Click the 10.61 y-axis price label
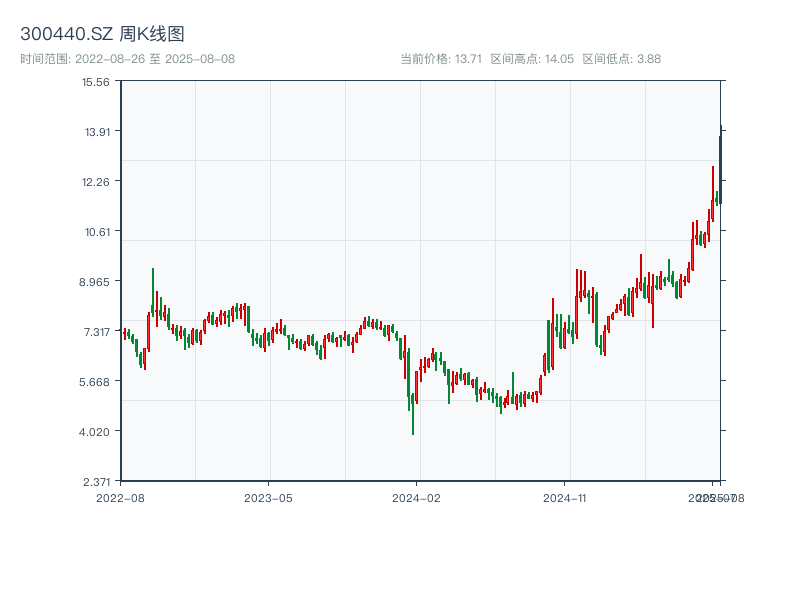The height and width of the screenshot is (600, 800). click(96, 231)
